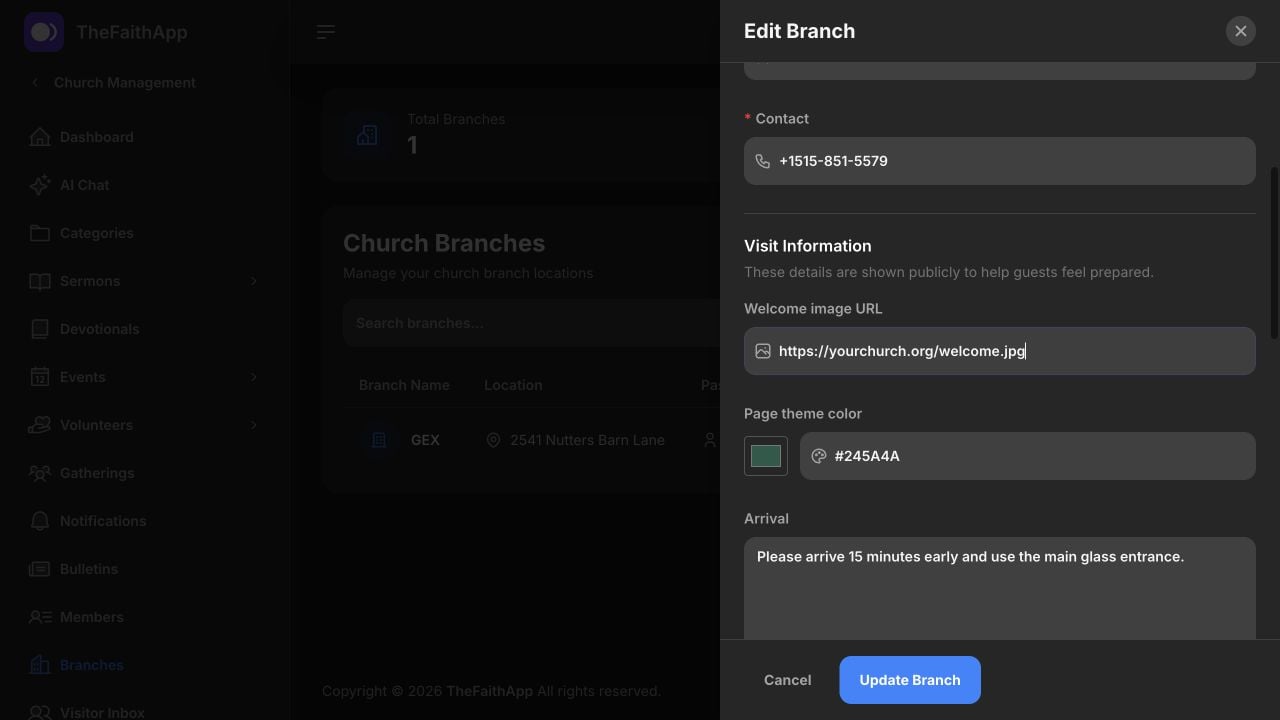1280x720 pixels.
Task: Click the Church Management back link
Action: pyautogui.click(x=125, y=82)
